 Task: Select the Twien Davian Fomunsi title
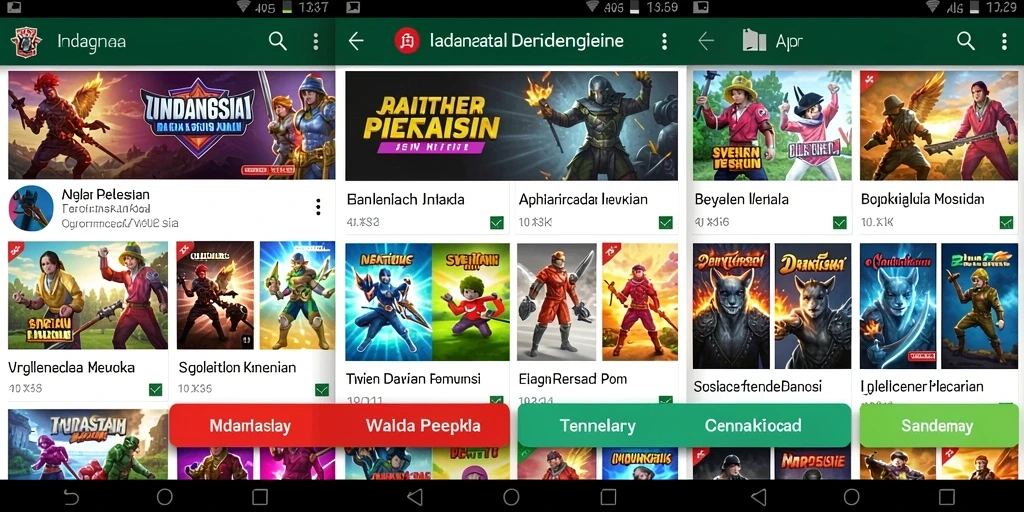click(413, 379)
